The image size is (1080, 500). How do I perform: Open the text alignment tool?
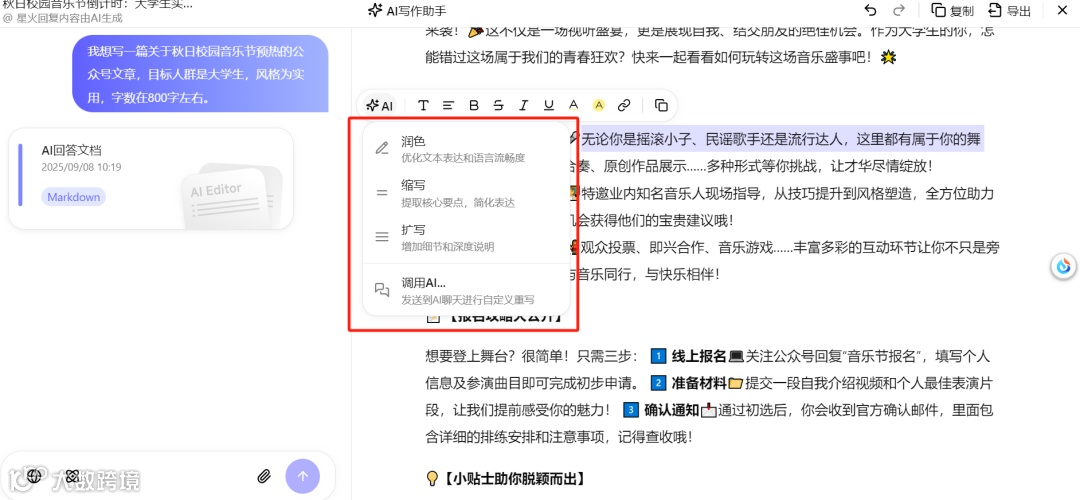click(x=448, y=105)
